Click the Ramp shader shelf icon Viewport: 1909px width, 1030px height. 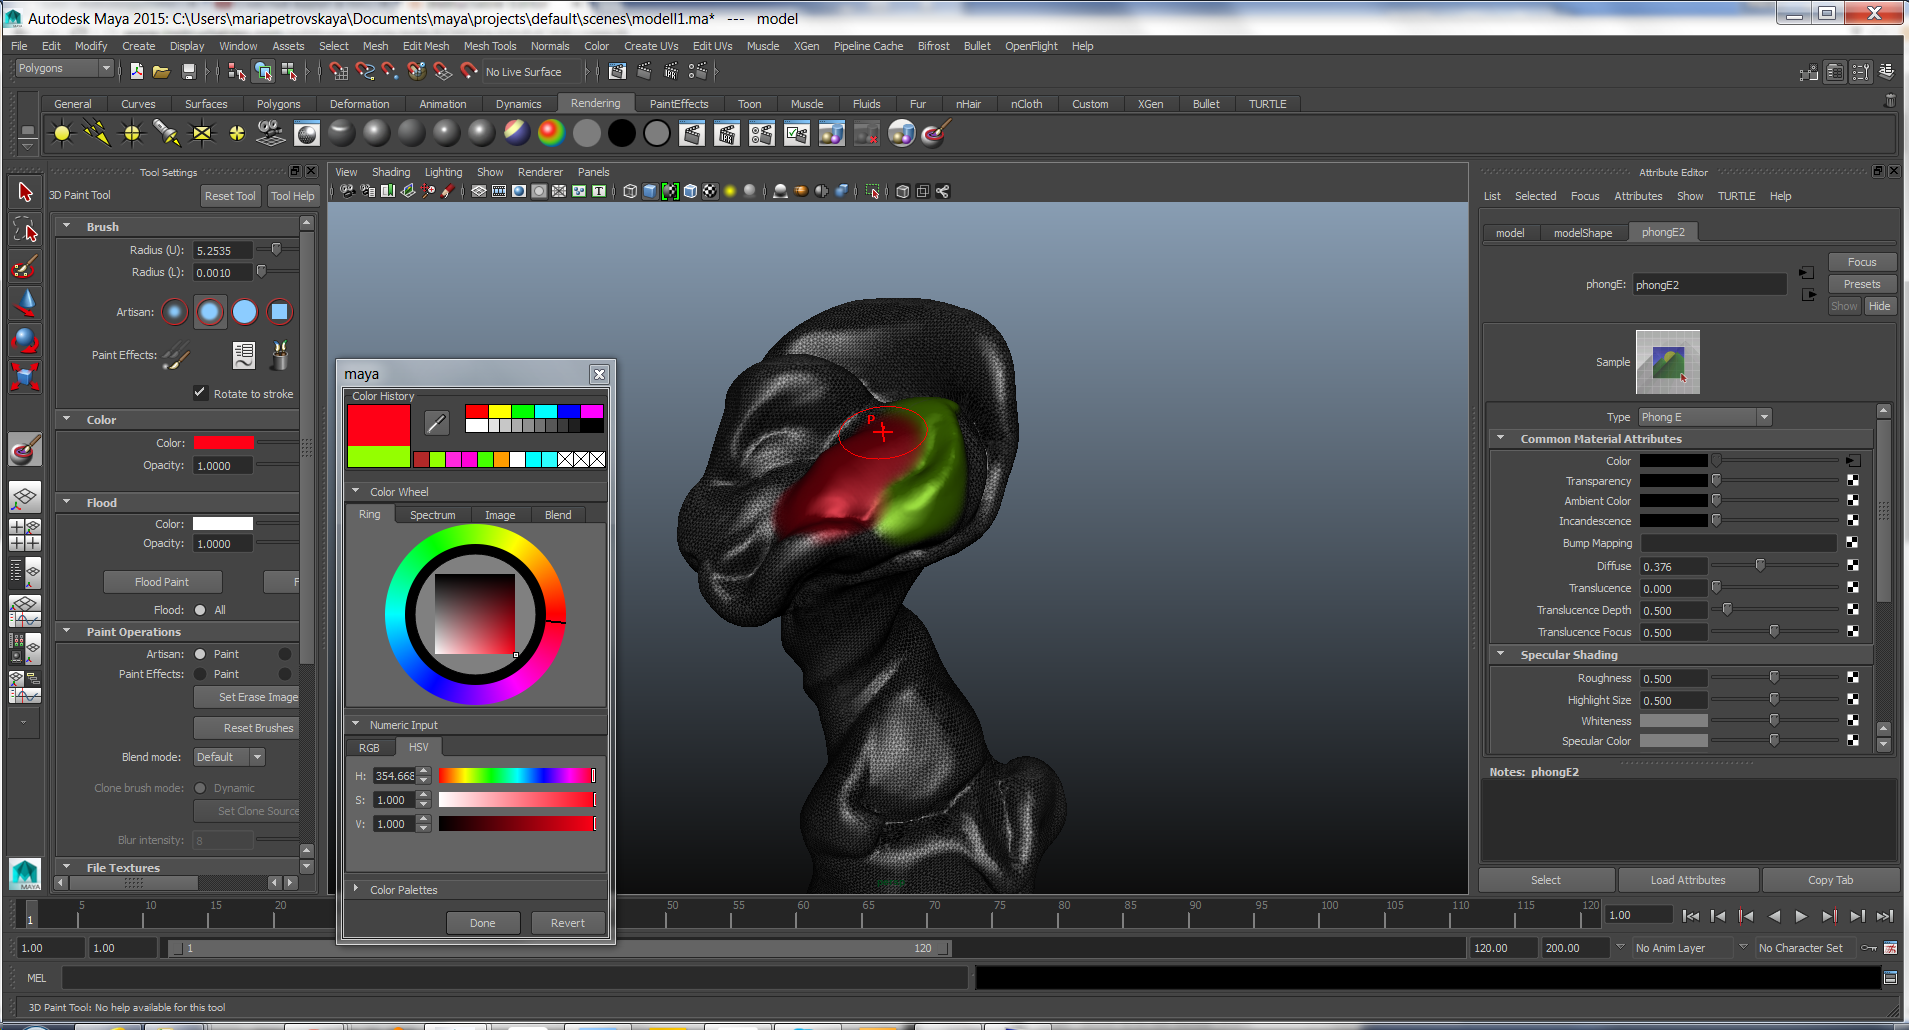pyautogui.click(x=551, y=133)
